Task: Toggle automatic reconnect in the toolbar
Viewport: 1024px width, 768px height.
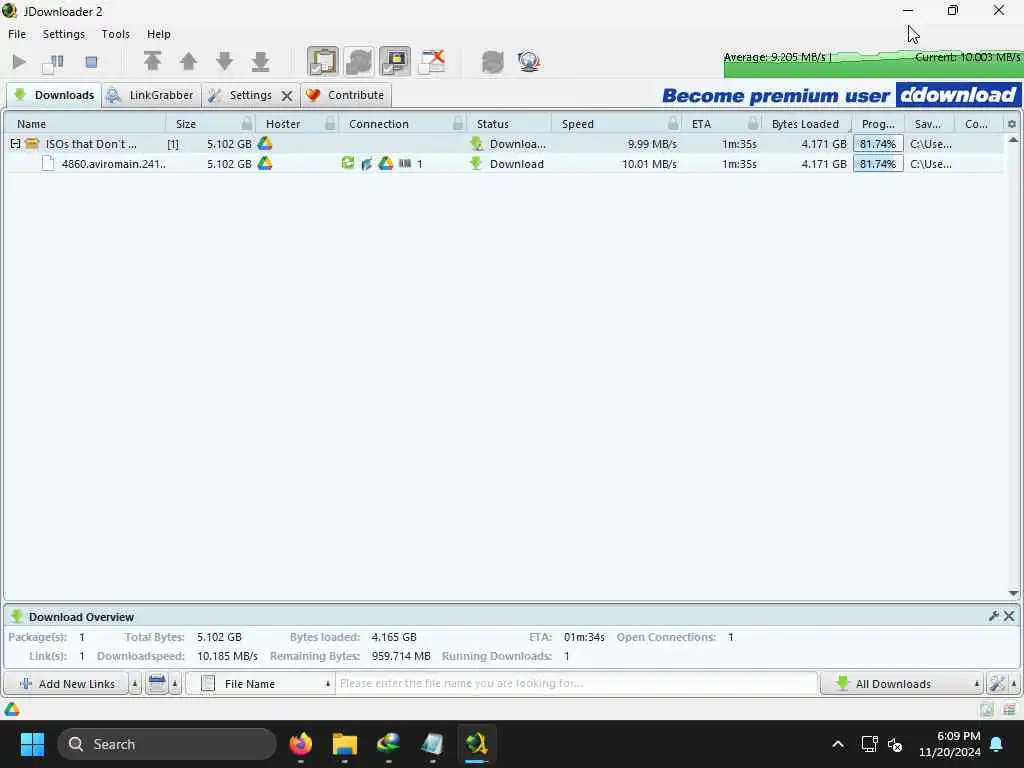Action: click(359, 61)
